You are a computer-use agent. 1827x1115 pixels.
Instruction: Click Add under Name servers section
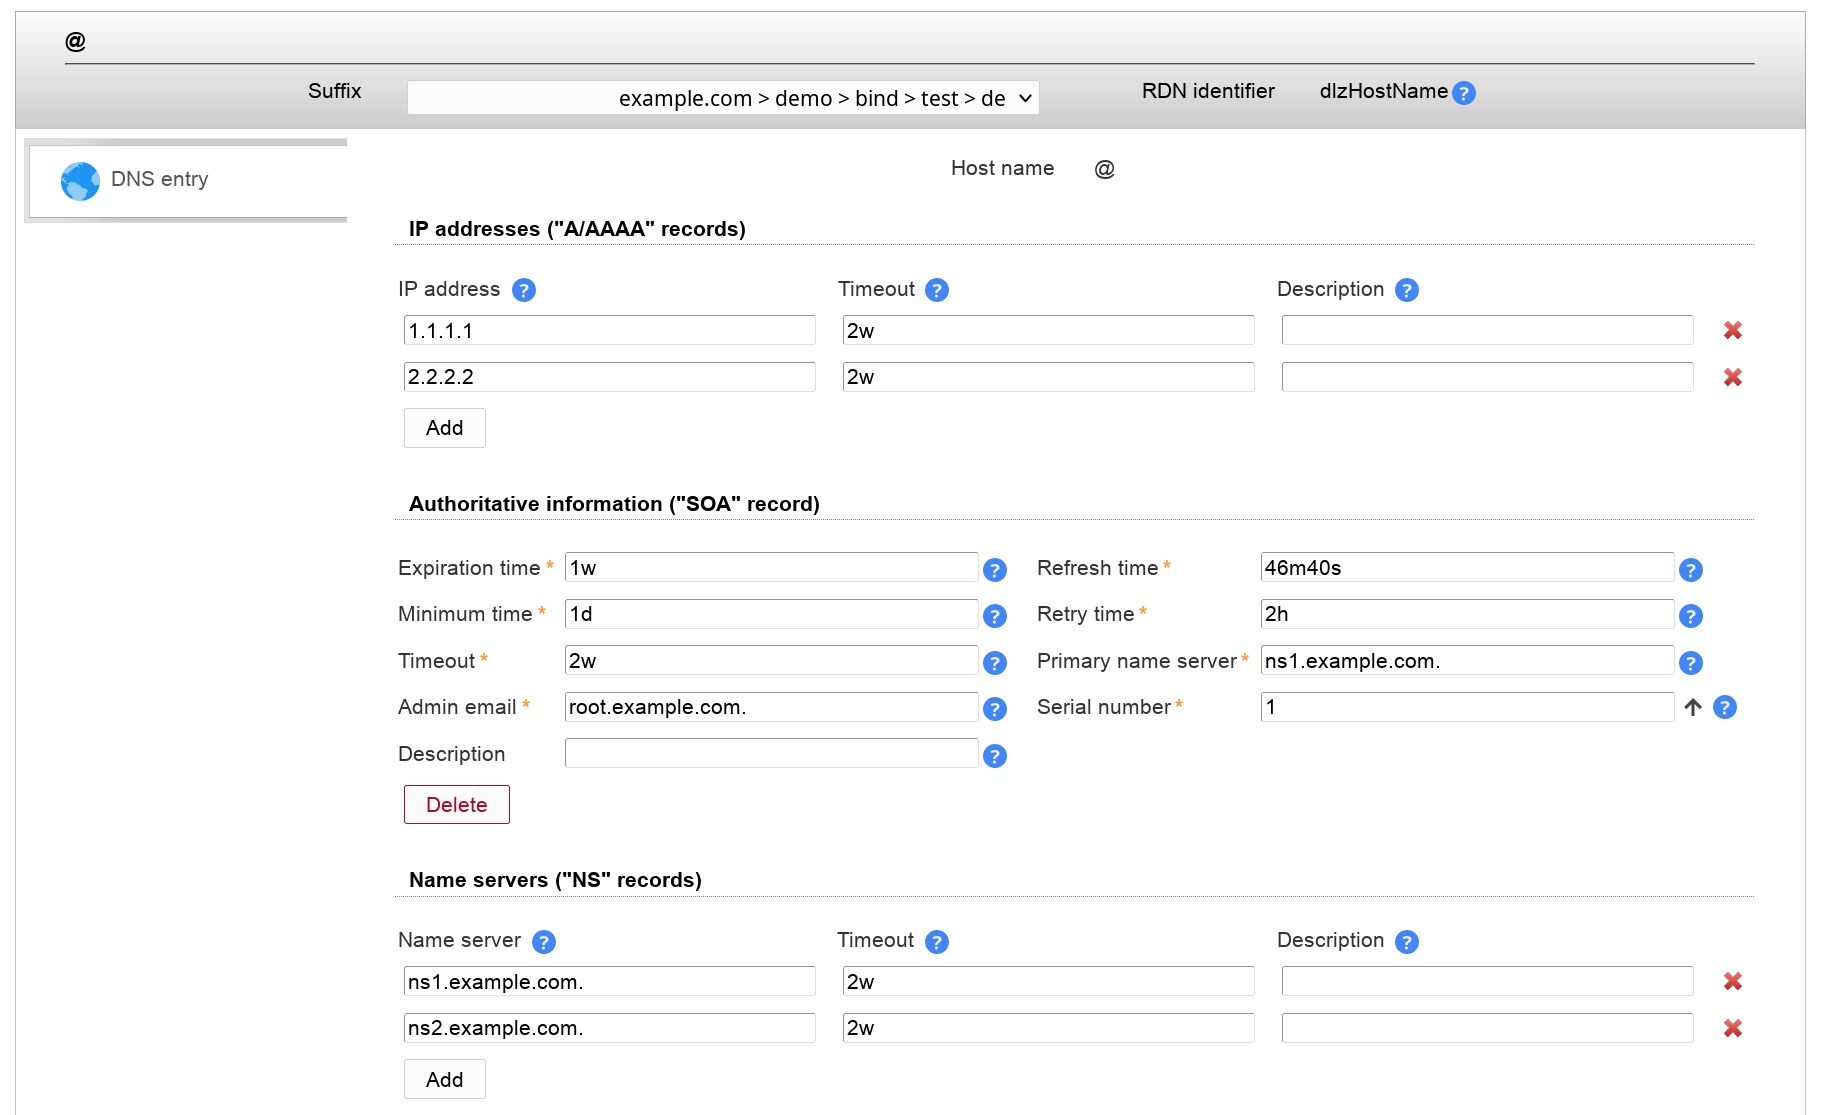(444, 1080)
